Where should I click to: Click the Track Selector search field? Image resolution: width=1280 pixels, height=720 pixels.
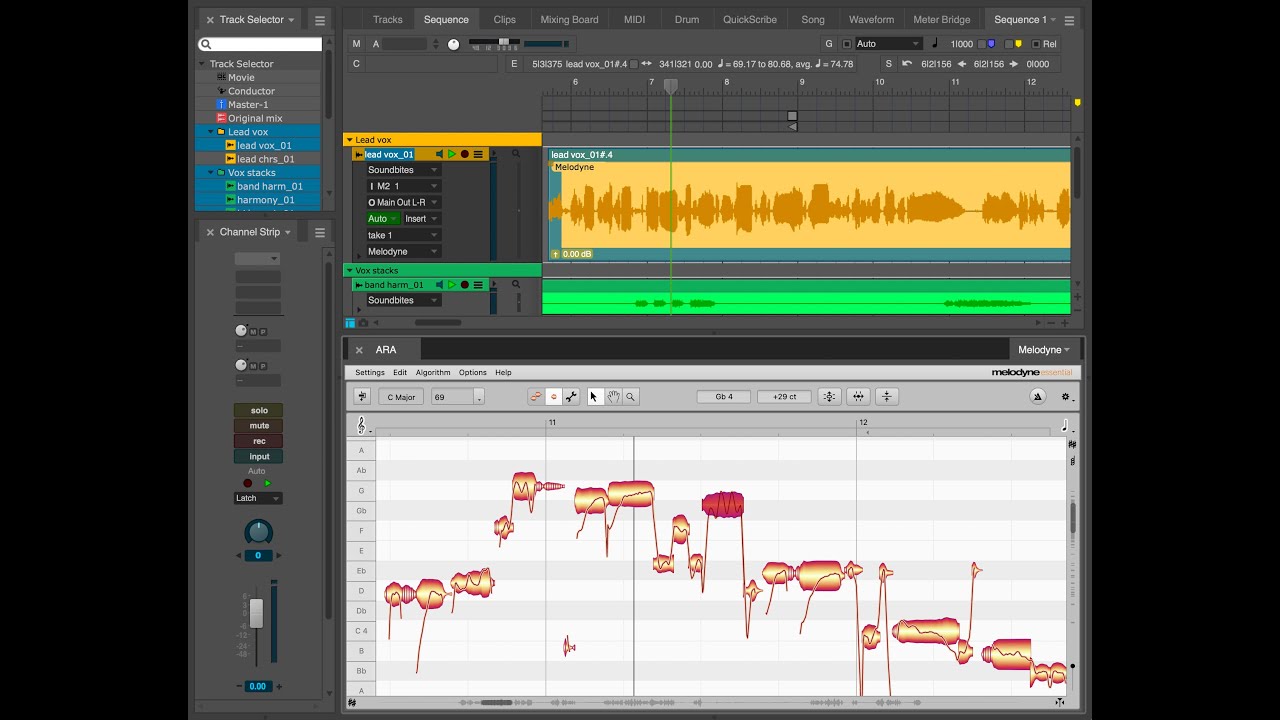[x=260, y=44]
